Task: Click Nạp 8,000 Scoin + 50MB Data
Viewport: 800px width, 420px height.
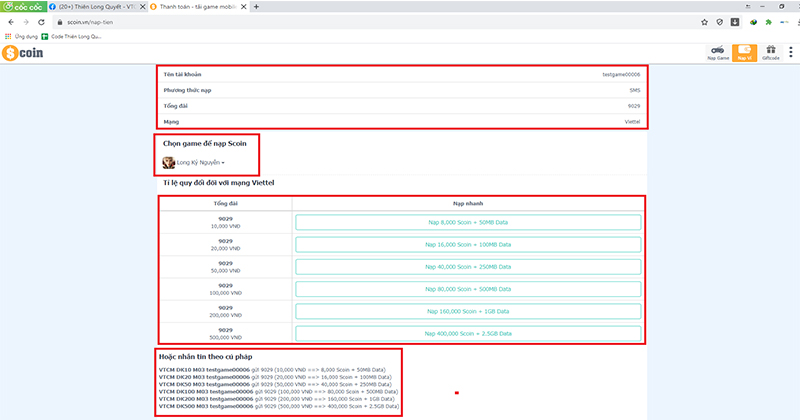Action: coord(468,223)
